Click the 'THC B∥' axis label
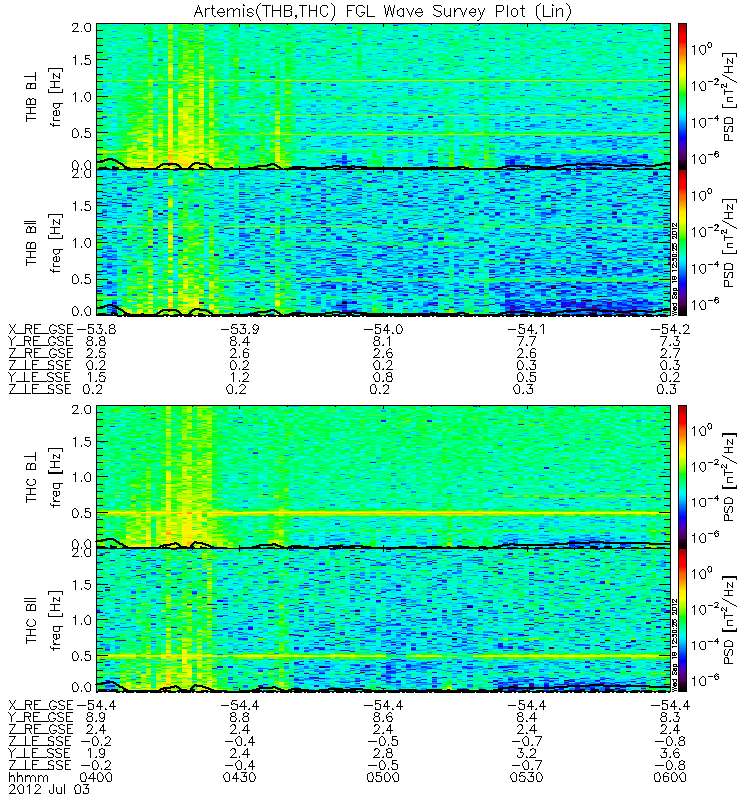Image resolution: width=750 pixels, height=800 pixels. (x=32, y=621)
